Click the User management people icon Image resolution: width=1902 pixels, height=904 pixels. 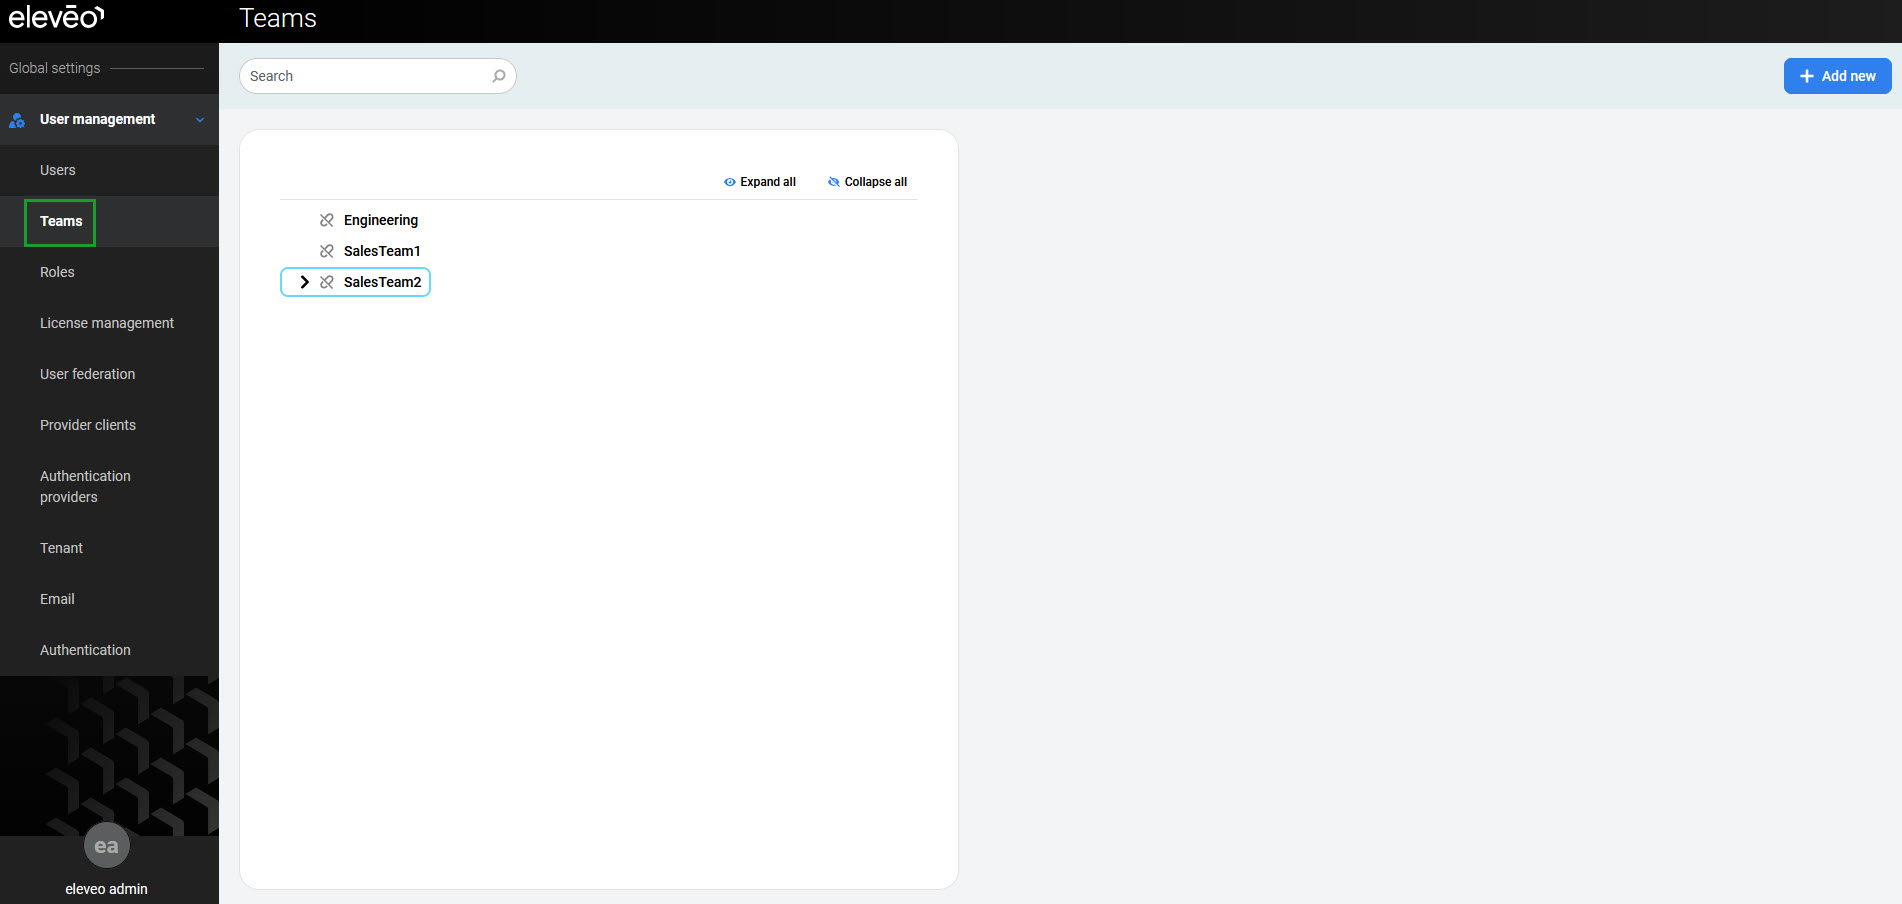point(17,120)
